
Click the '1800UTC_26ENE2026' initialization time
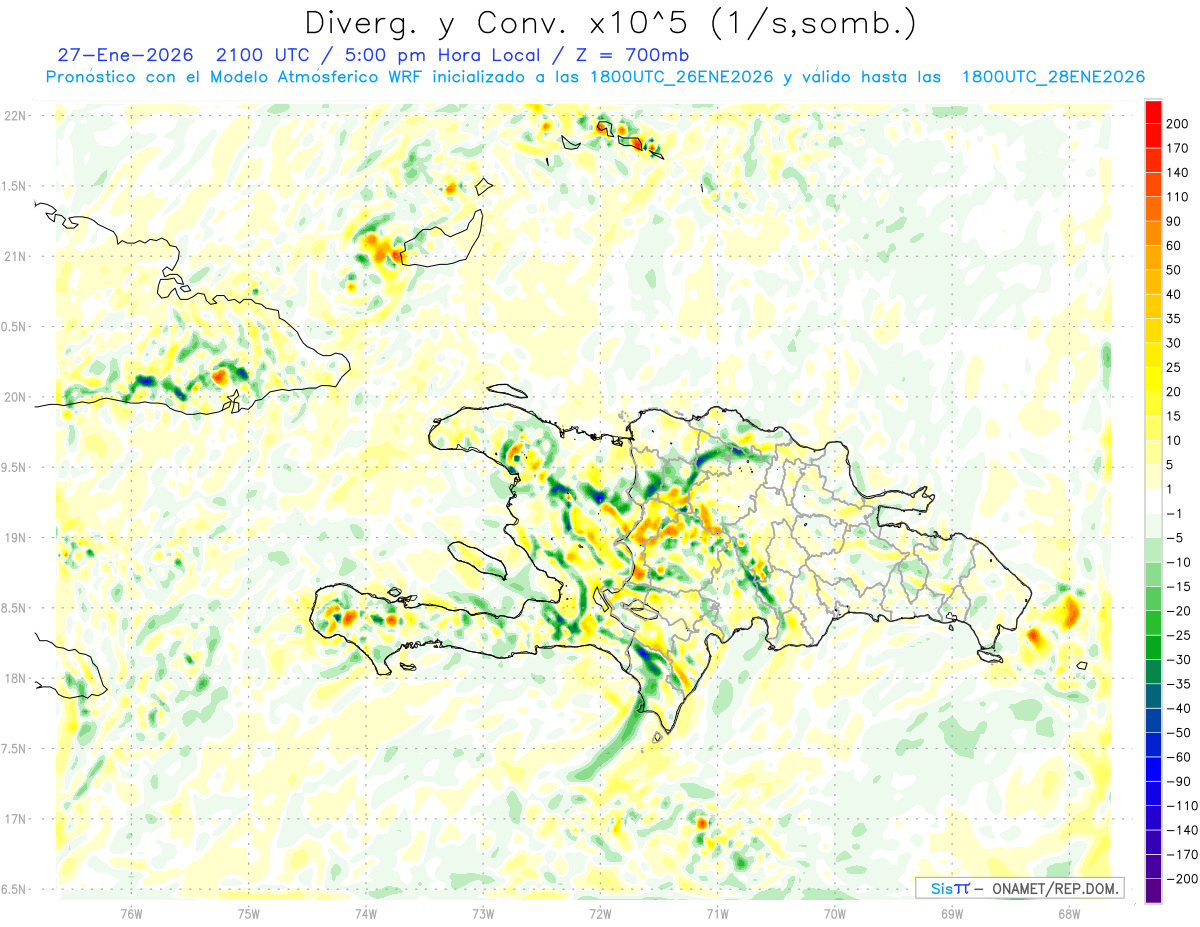tap(681, 77)
